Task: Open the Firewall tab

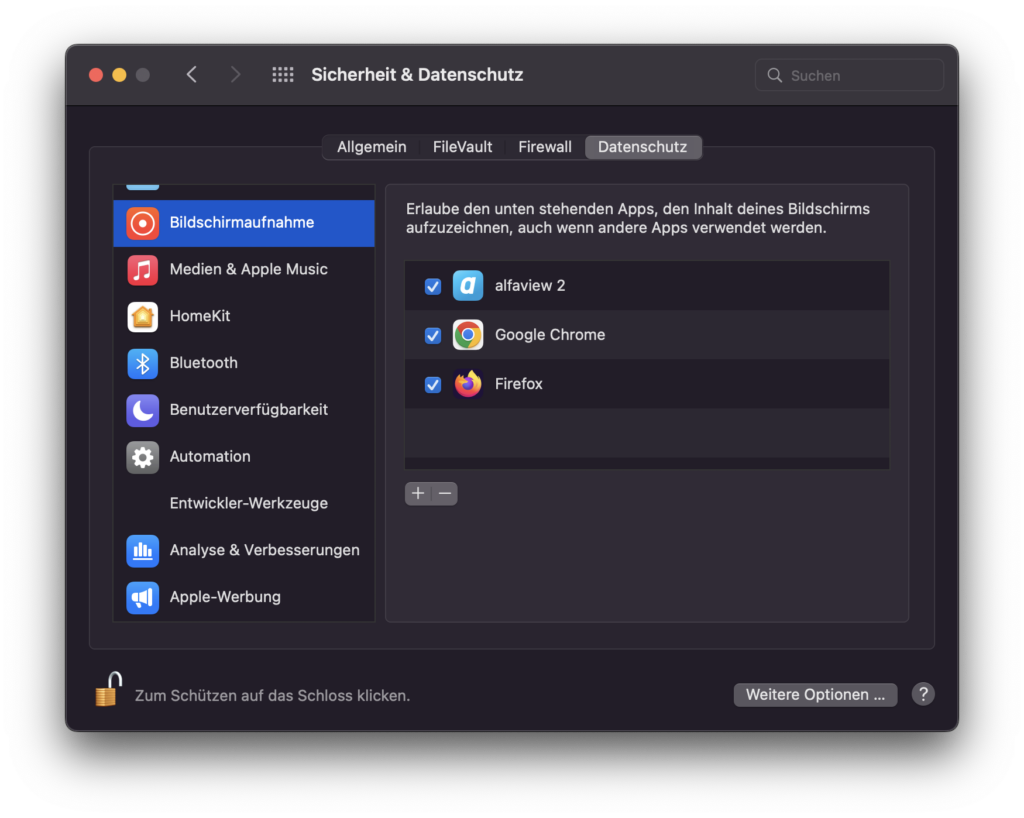Action: coord(544,146)
